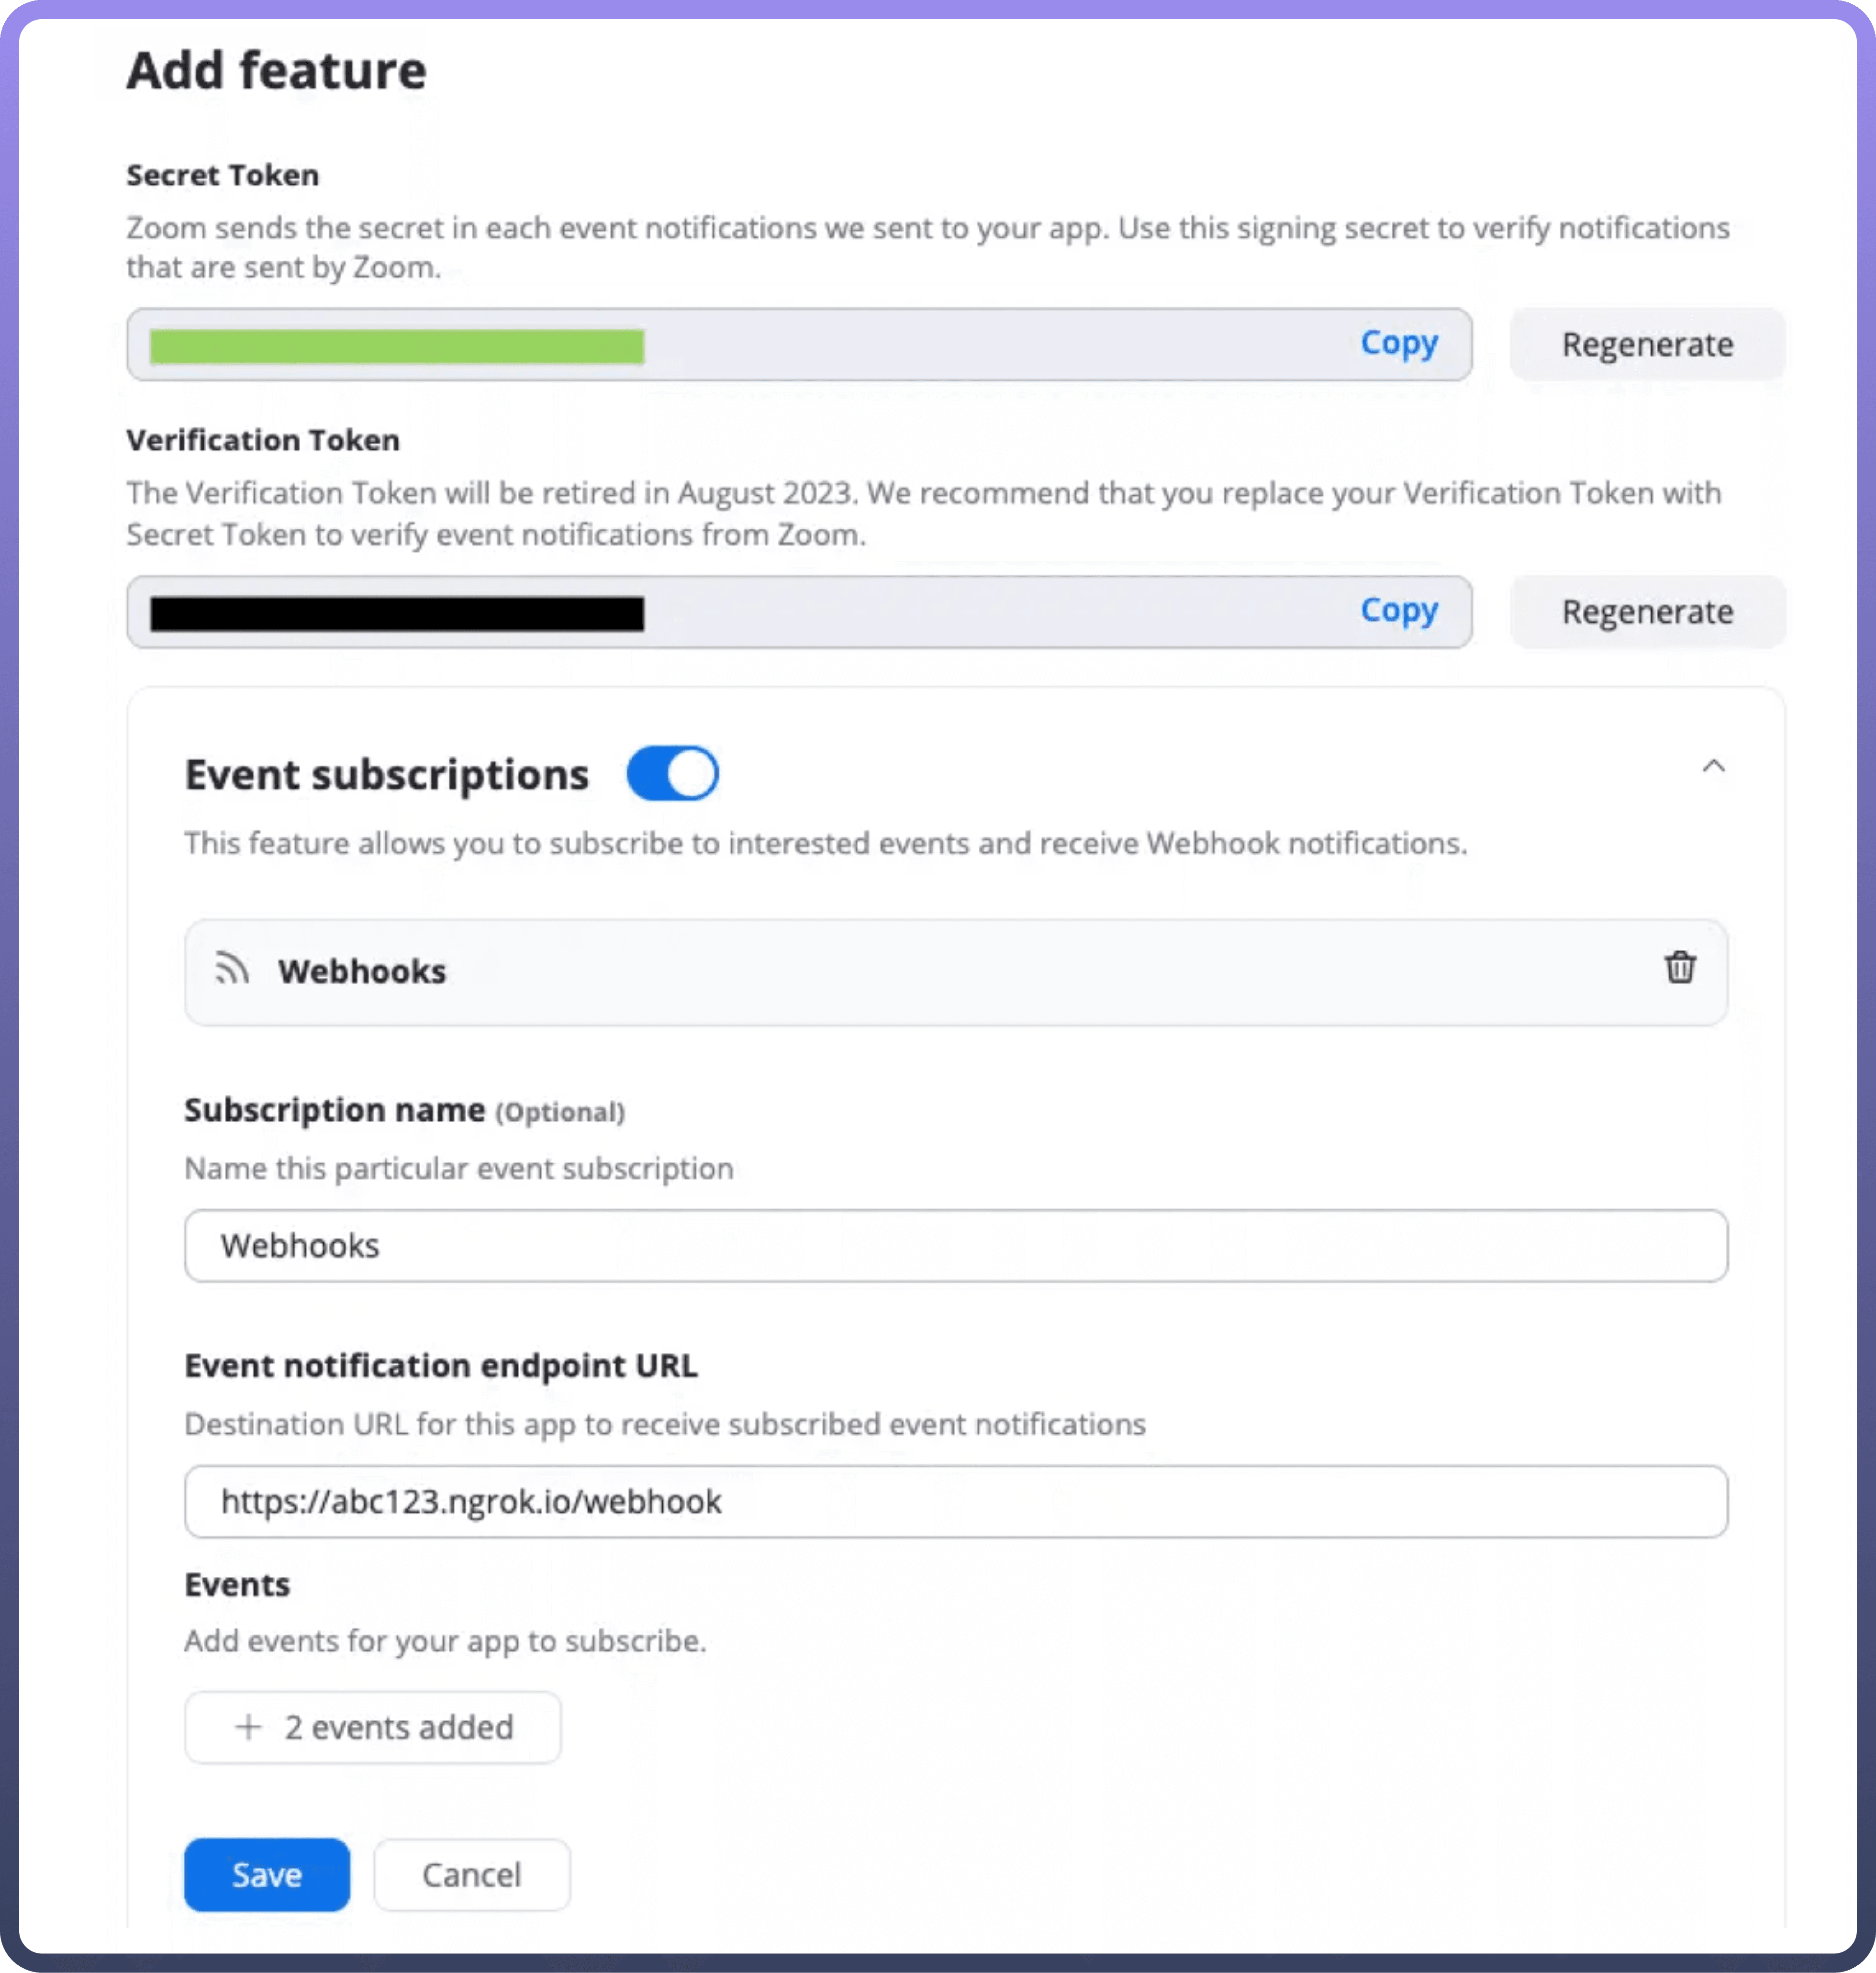The width and height of the screenshot is (1876, 1973).
Task: Copy the Verification Token value
Action: click(1398, 610)
